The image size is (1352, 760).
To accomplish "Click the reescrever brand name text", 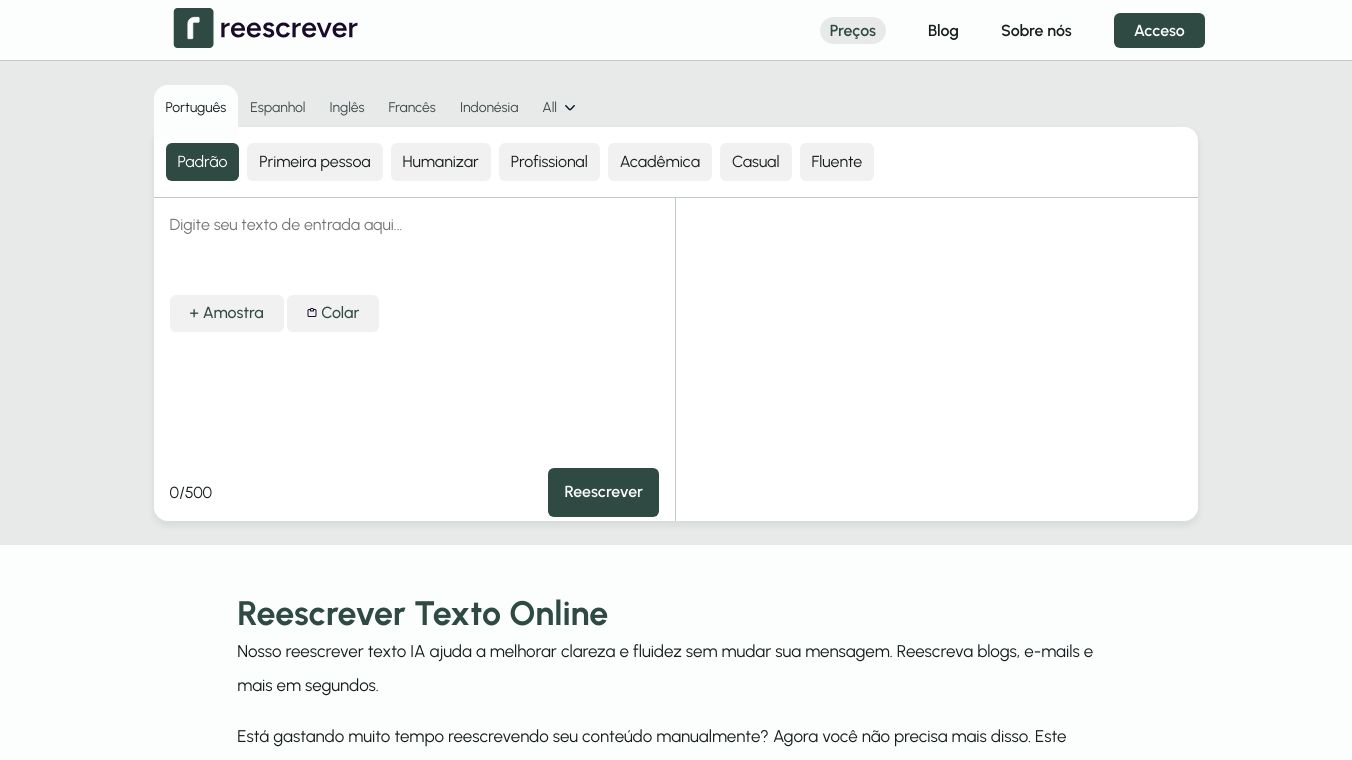I will click(289, 28).
